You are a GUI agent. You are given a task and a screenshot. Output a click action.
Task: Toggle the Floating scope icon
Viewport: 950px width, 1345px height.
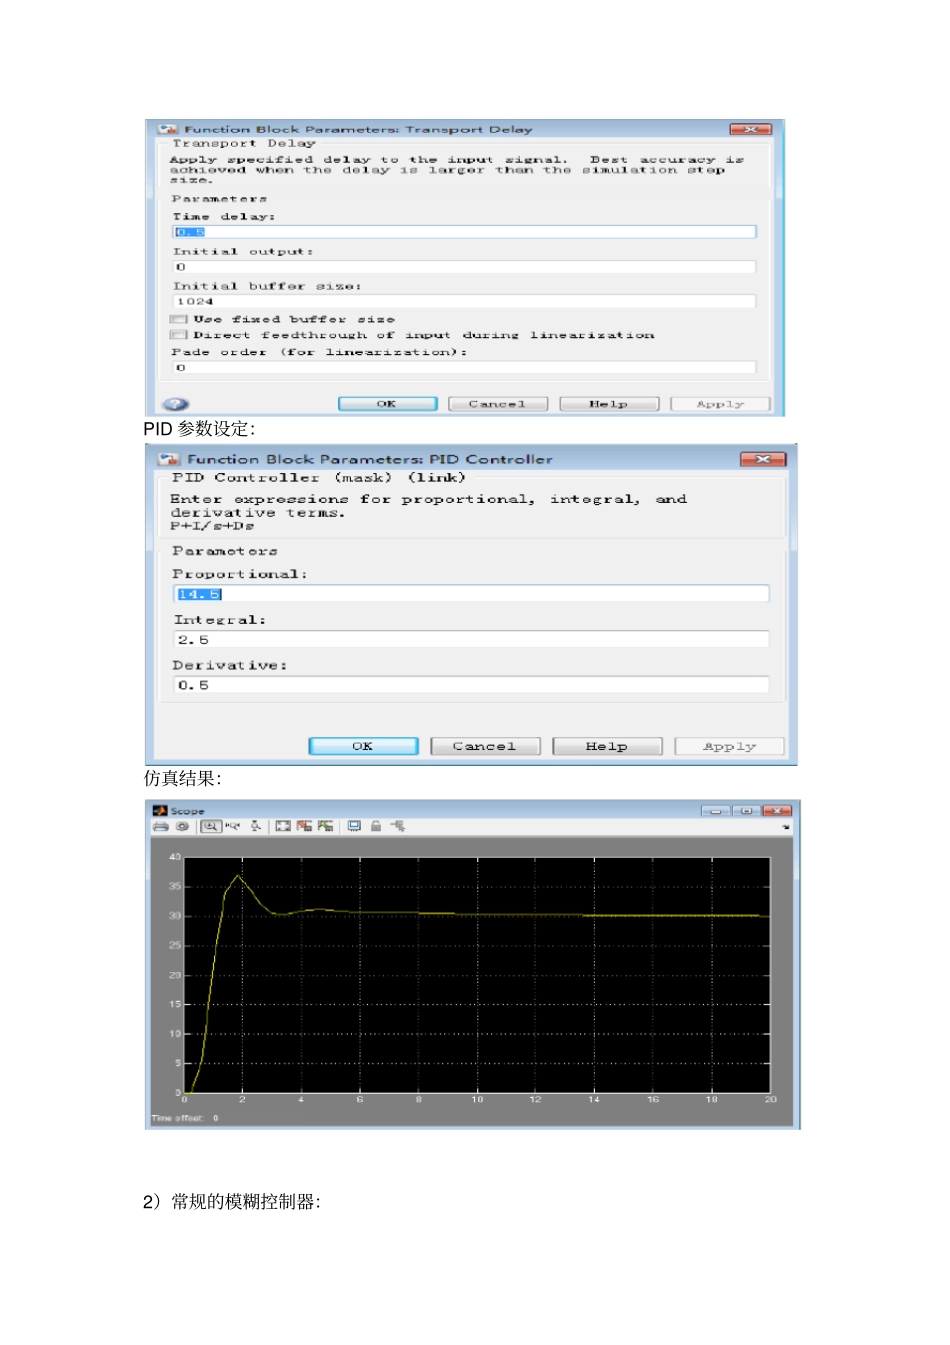coord(354,826)
